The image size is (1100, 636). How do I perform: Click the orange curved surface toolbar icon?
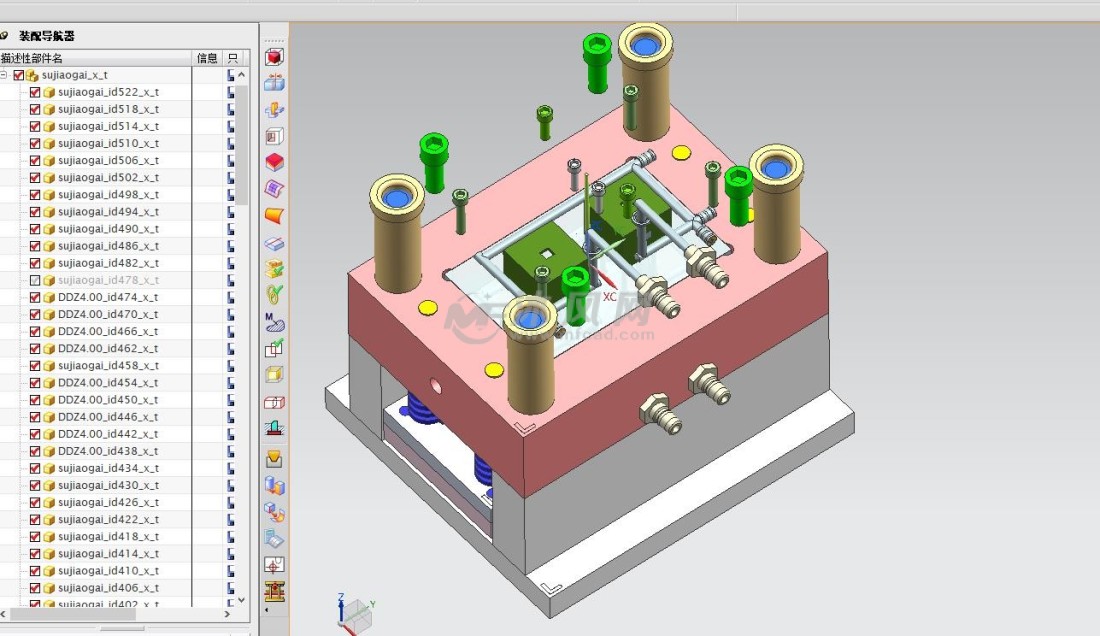point(274,215)
